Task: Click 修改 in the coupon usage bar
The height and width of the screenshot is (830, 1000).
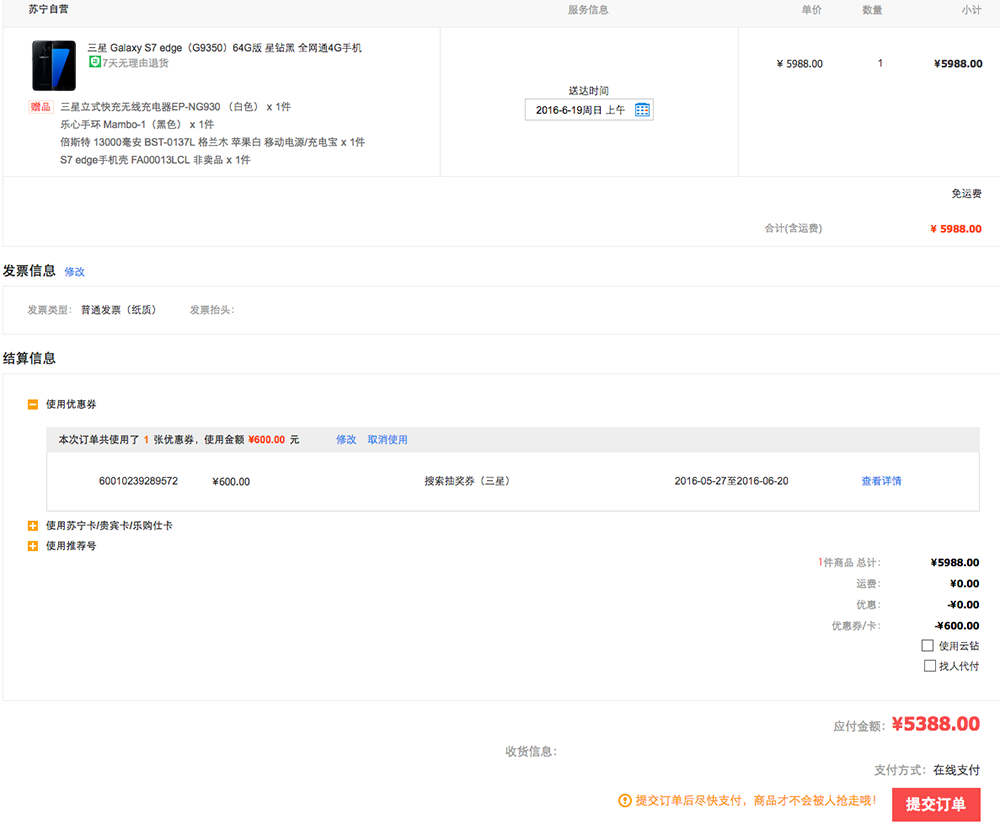Action: [x=346, y=440]
